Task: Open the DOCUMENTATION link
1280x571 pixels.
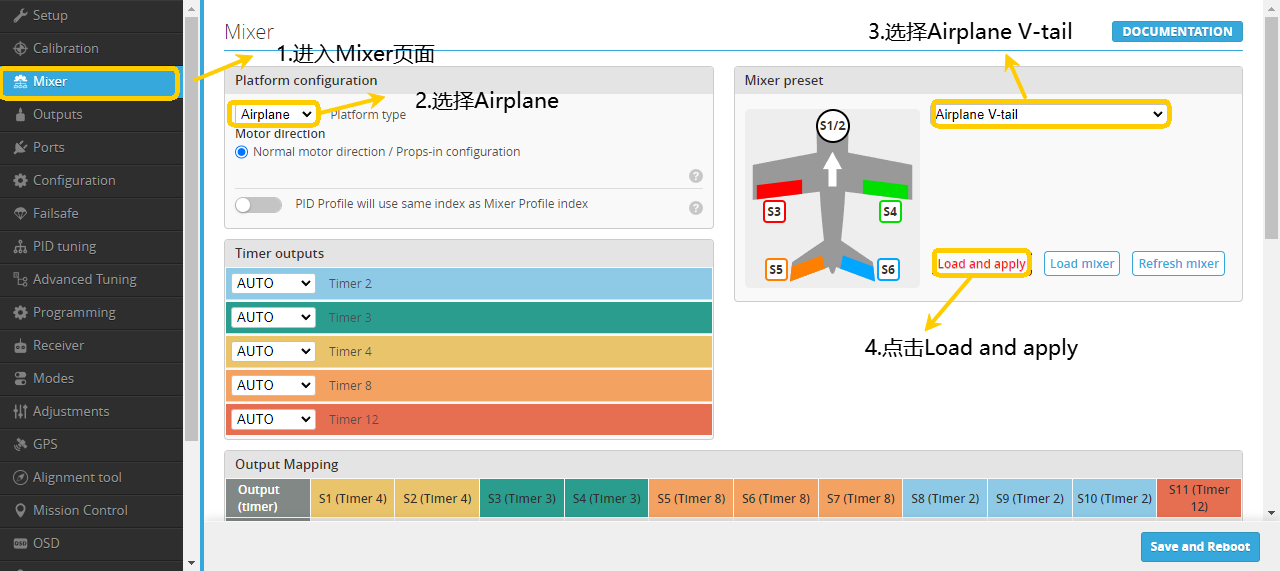Action: (x=1177, y=32)
